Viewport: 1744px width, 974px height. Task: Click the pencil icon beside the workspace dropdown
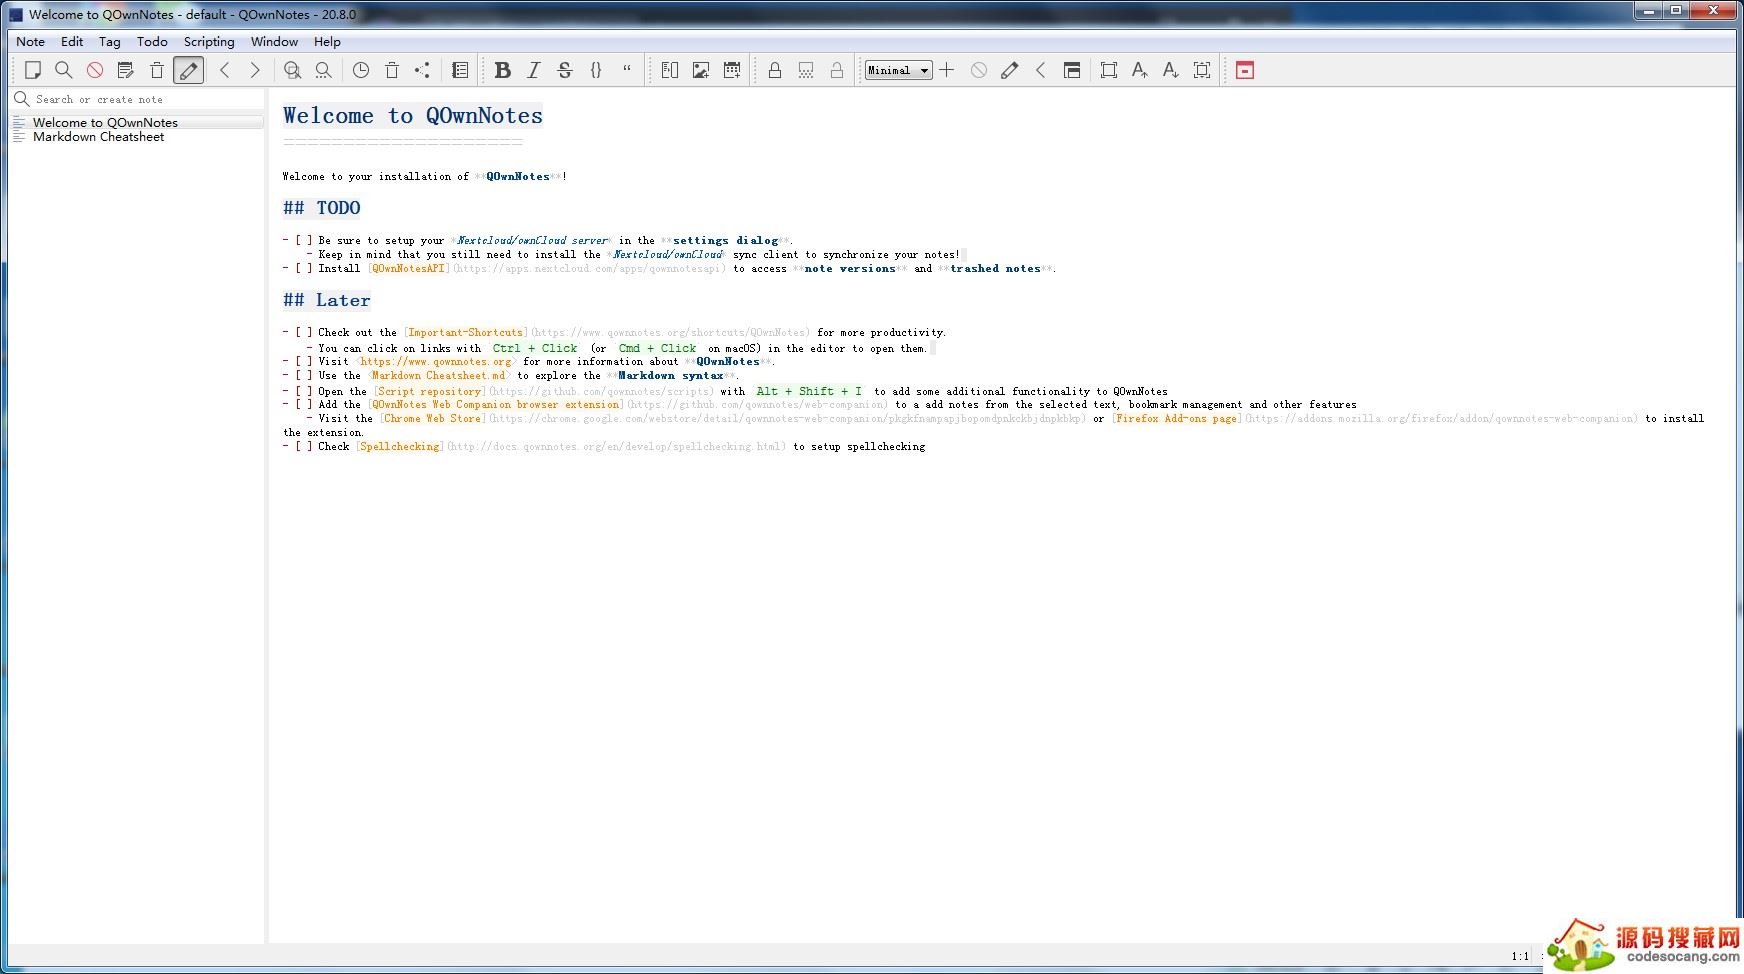1010,70
